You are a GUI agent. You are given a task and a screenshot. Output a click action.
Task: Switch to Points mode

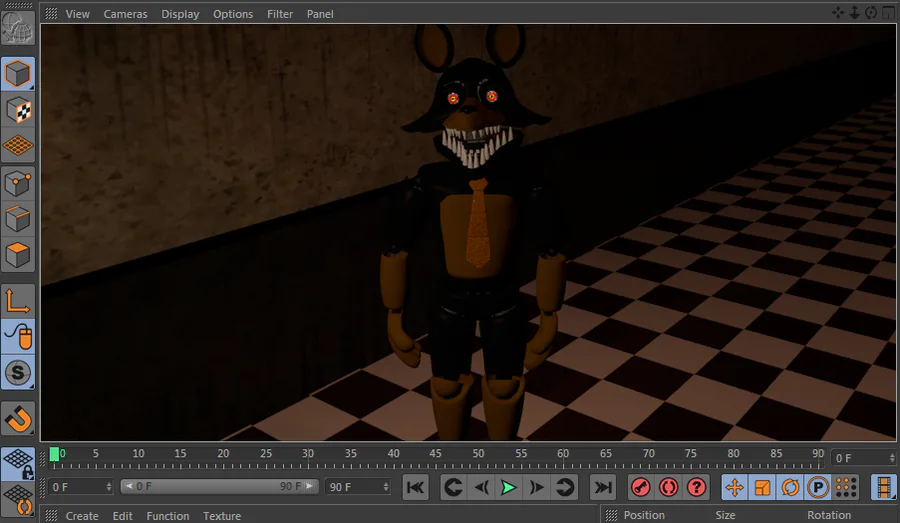point(18,184)
